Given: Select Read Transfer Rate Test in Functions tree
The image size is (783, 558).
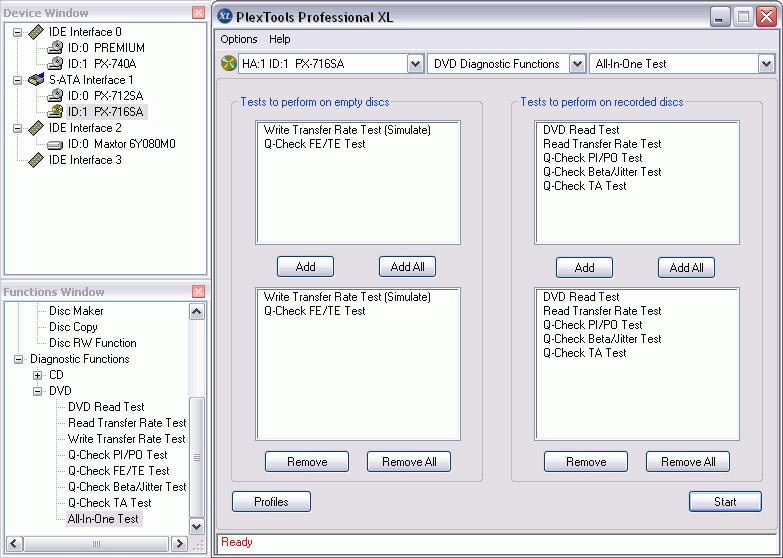Looking at the screenshot, I should (127, 423).
